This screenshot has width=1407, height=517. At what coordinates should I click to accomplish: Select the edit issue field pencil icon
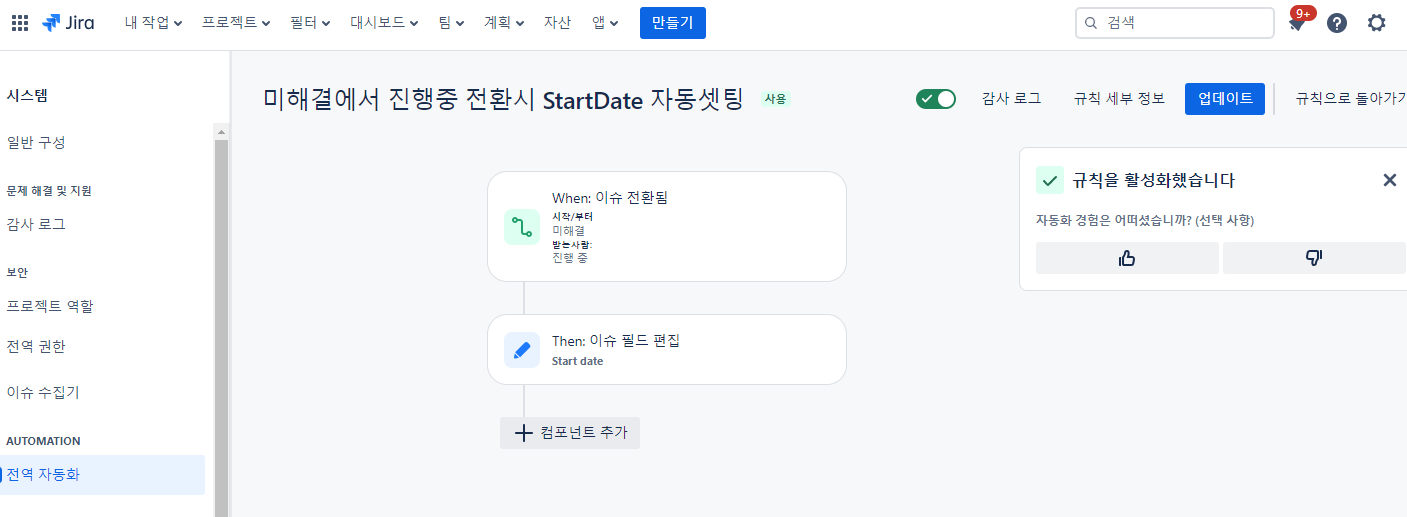[522, 350]
